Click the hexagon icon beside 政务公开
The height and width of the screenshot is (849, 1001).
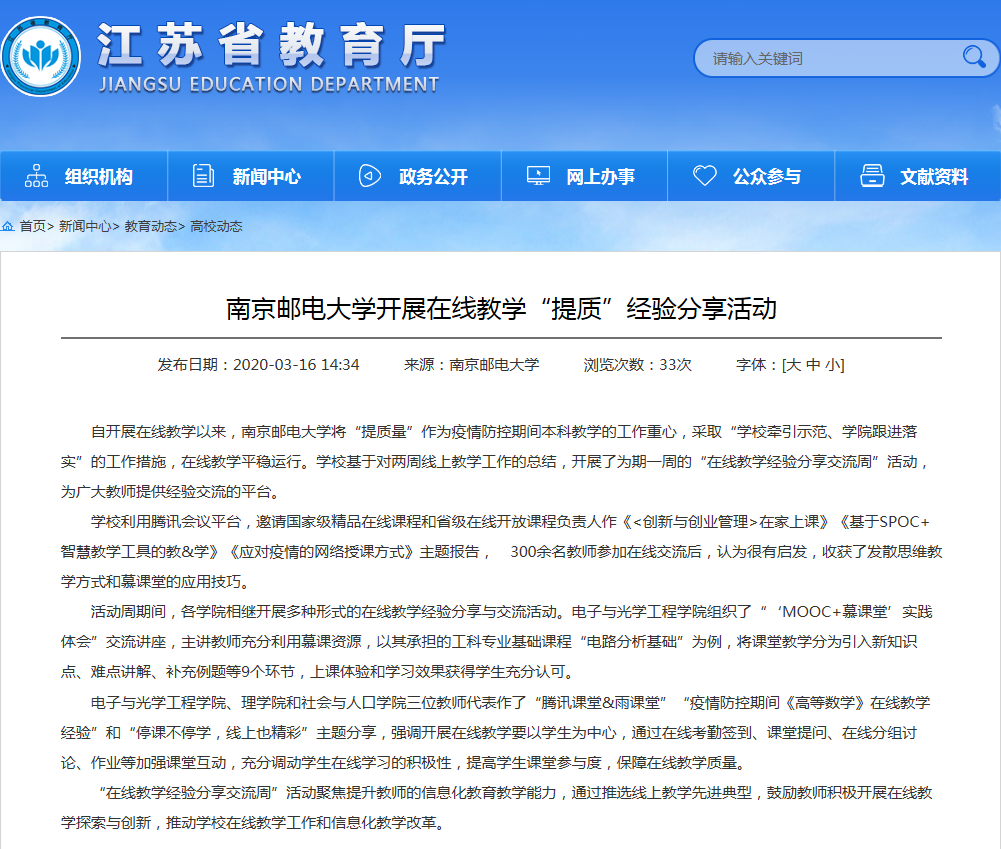click(370, 176)
